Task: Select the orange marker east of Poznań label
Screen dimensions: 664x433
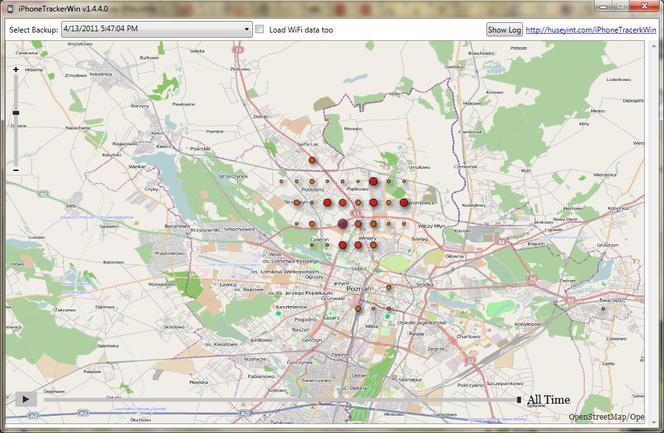Action: [x=388, y=287]
